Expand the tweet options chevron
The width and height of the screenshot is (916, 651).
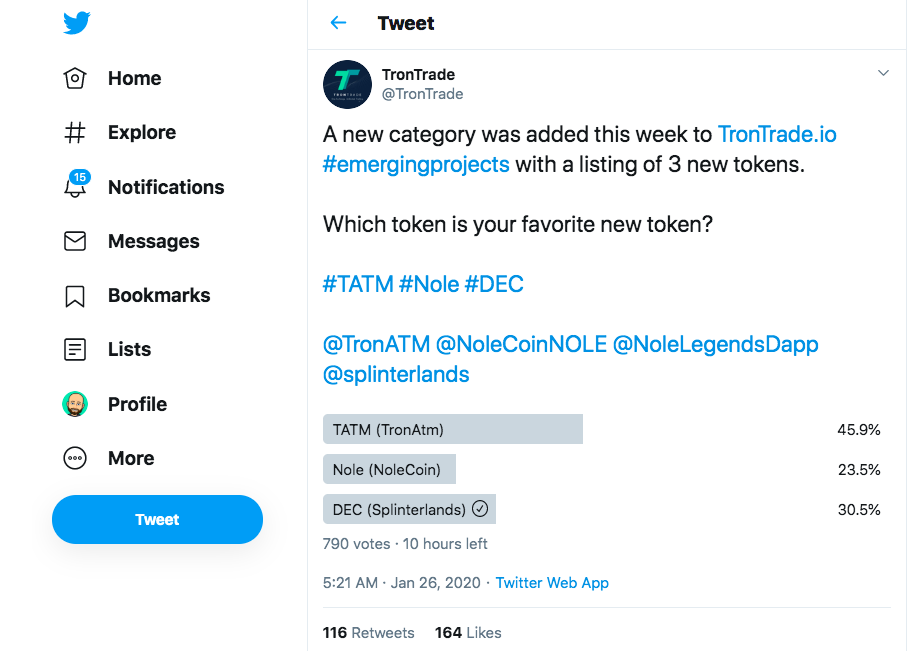pos(883,73)
